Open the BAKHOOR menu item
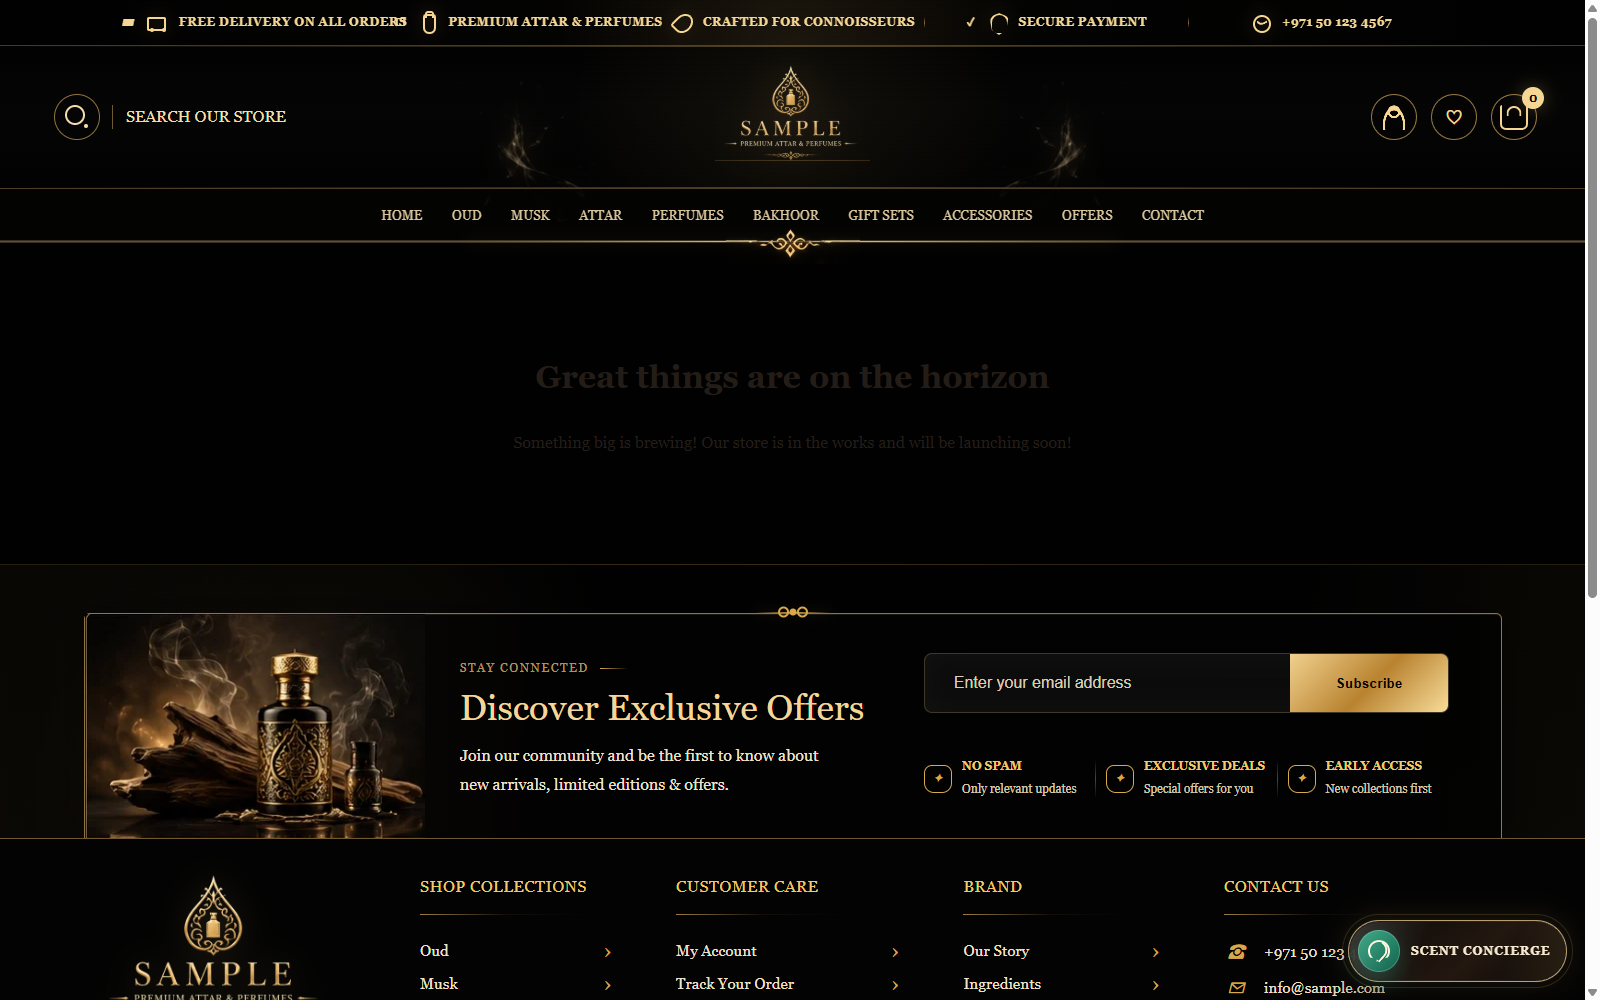This screenshot has height=1000, width=1600. pyautogui.click(x=786, y=215)
